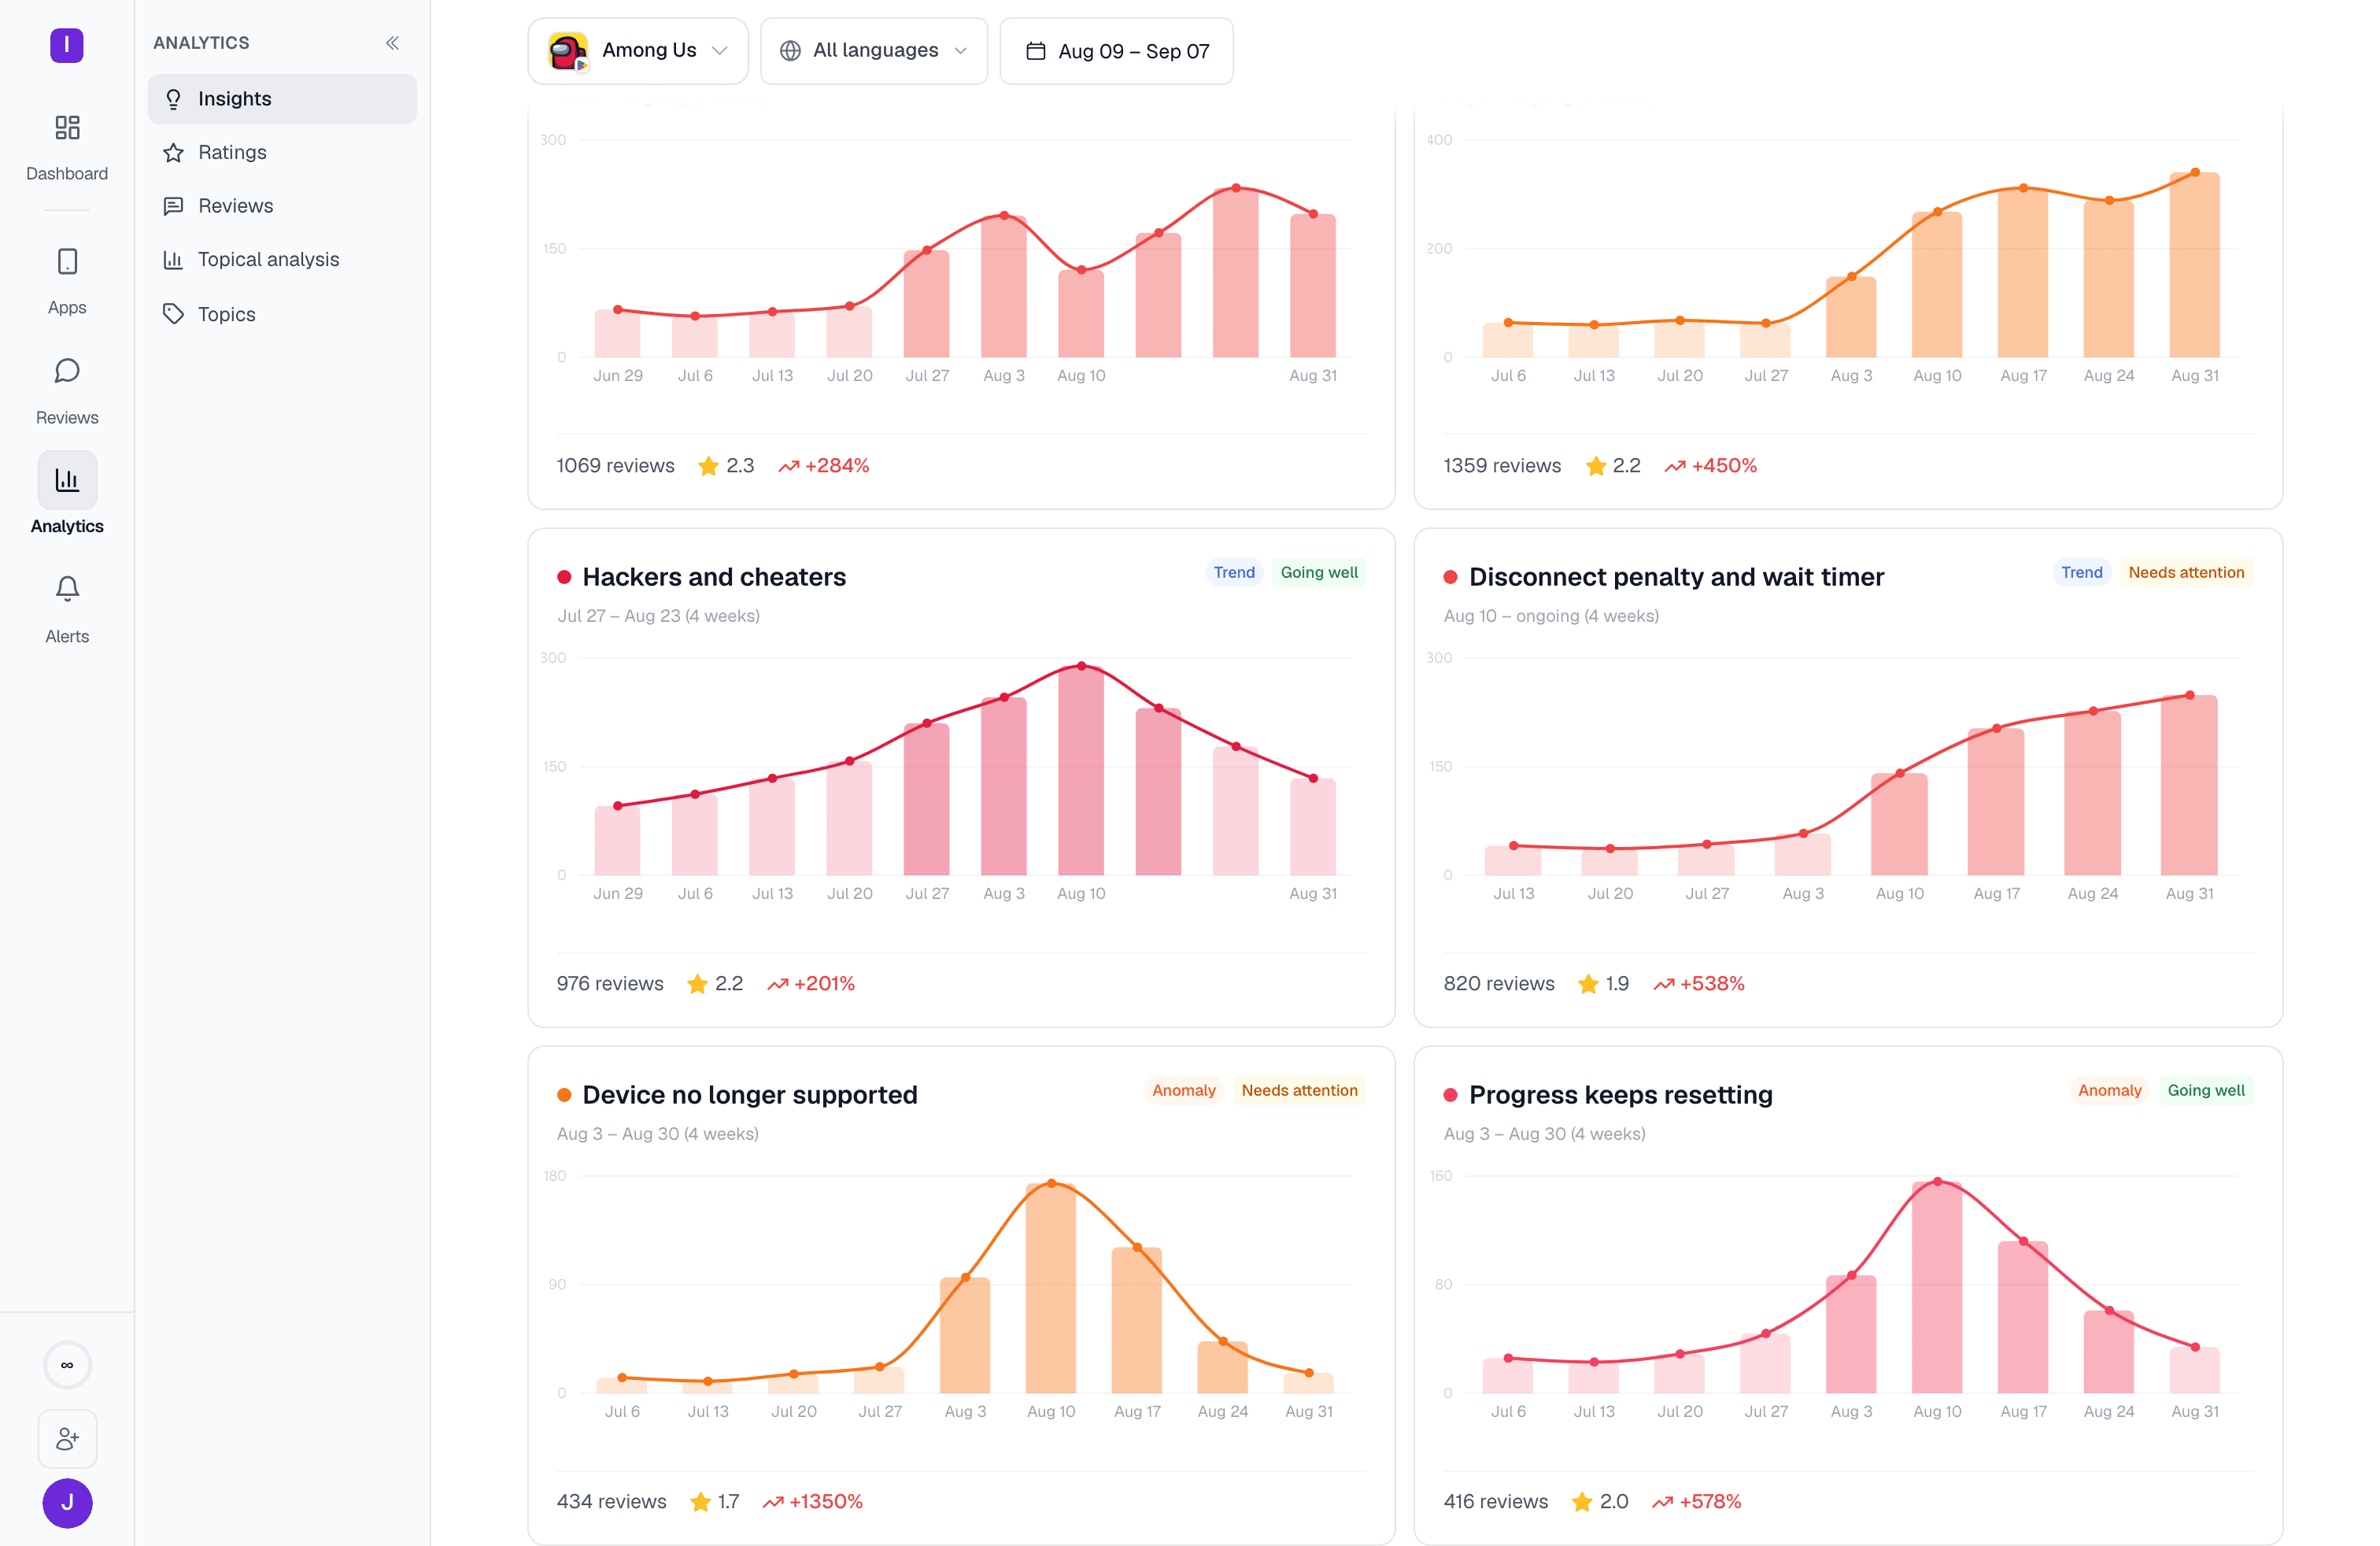
Task: Click the star icon next to 1.7 rating
Action: (x=701, y=1502)
